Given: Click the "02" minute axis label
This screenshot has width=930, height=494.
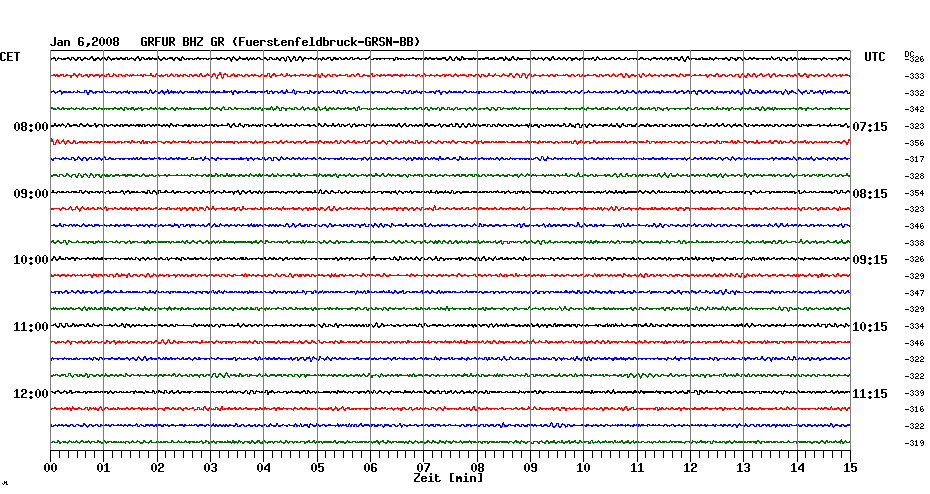Looking at the screenshot, I should [x=157, y=468].
